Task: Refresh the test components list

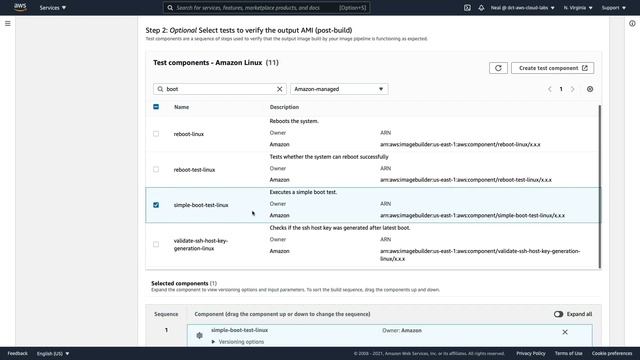Action: (498, 68)
